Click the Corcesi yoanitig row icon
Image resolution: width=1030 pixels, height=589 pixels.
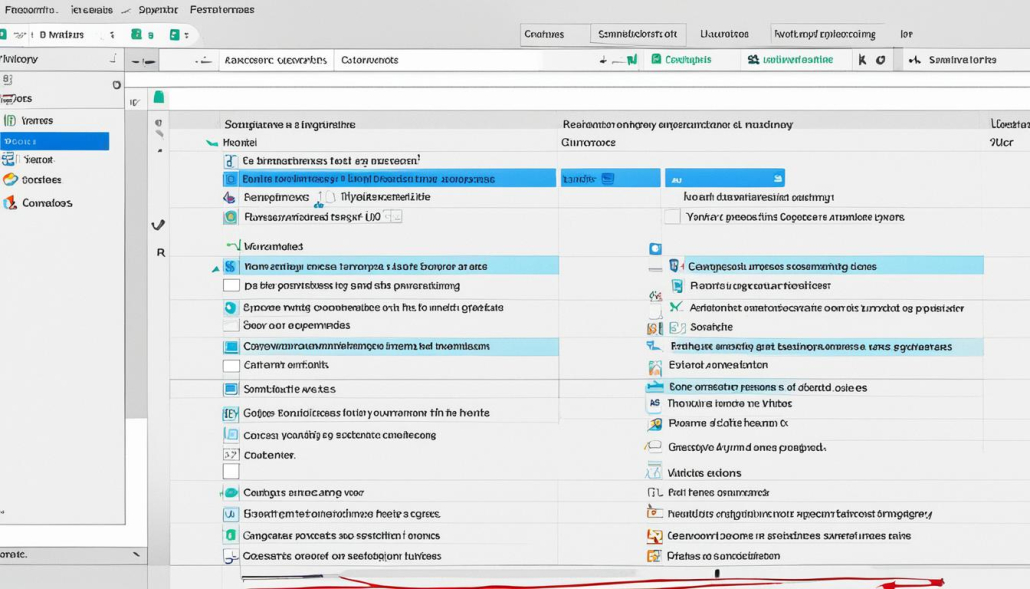click(231, 435)
